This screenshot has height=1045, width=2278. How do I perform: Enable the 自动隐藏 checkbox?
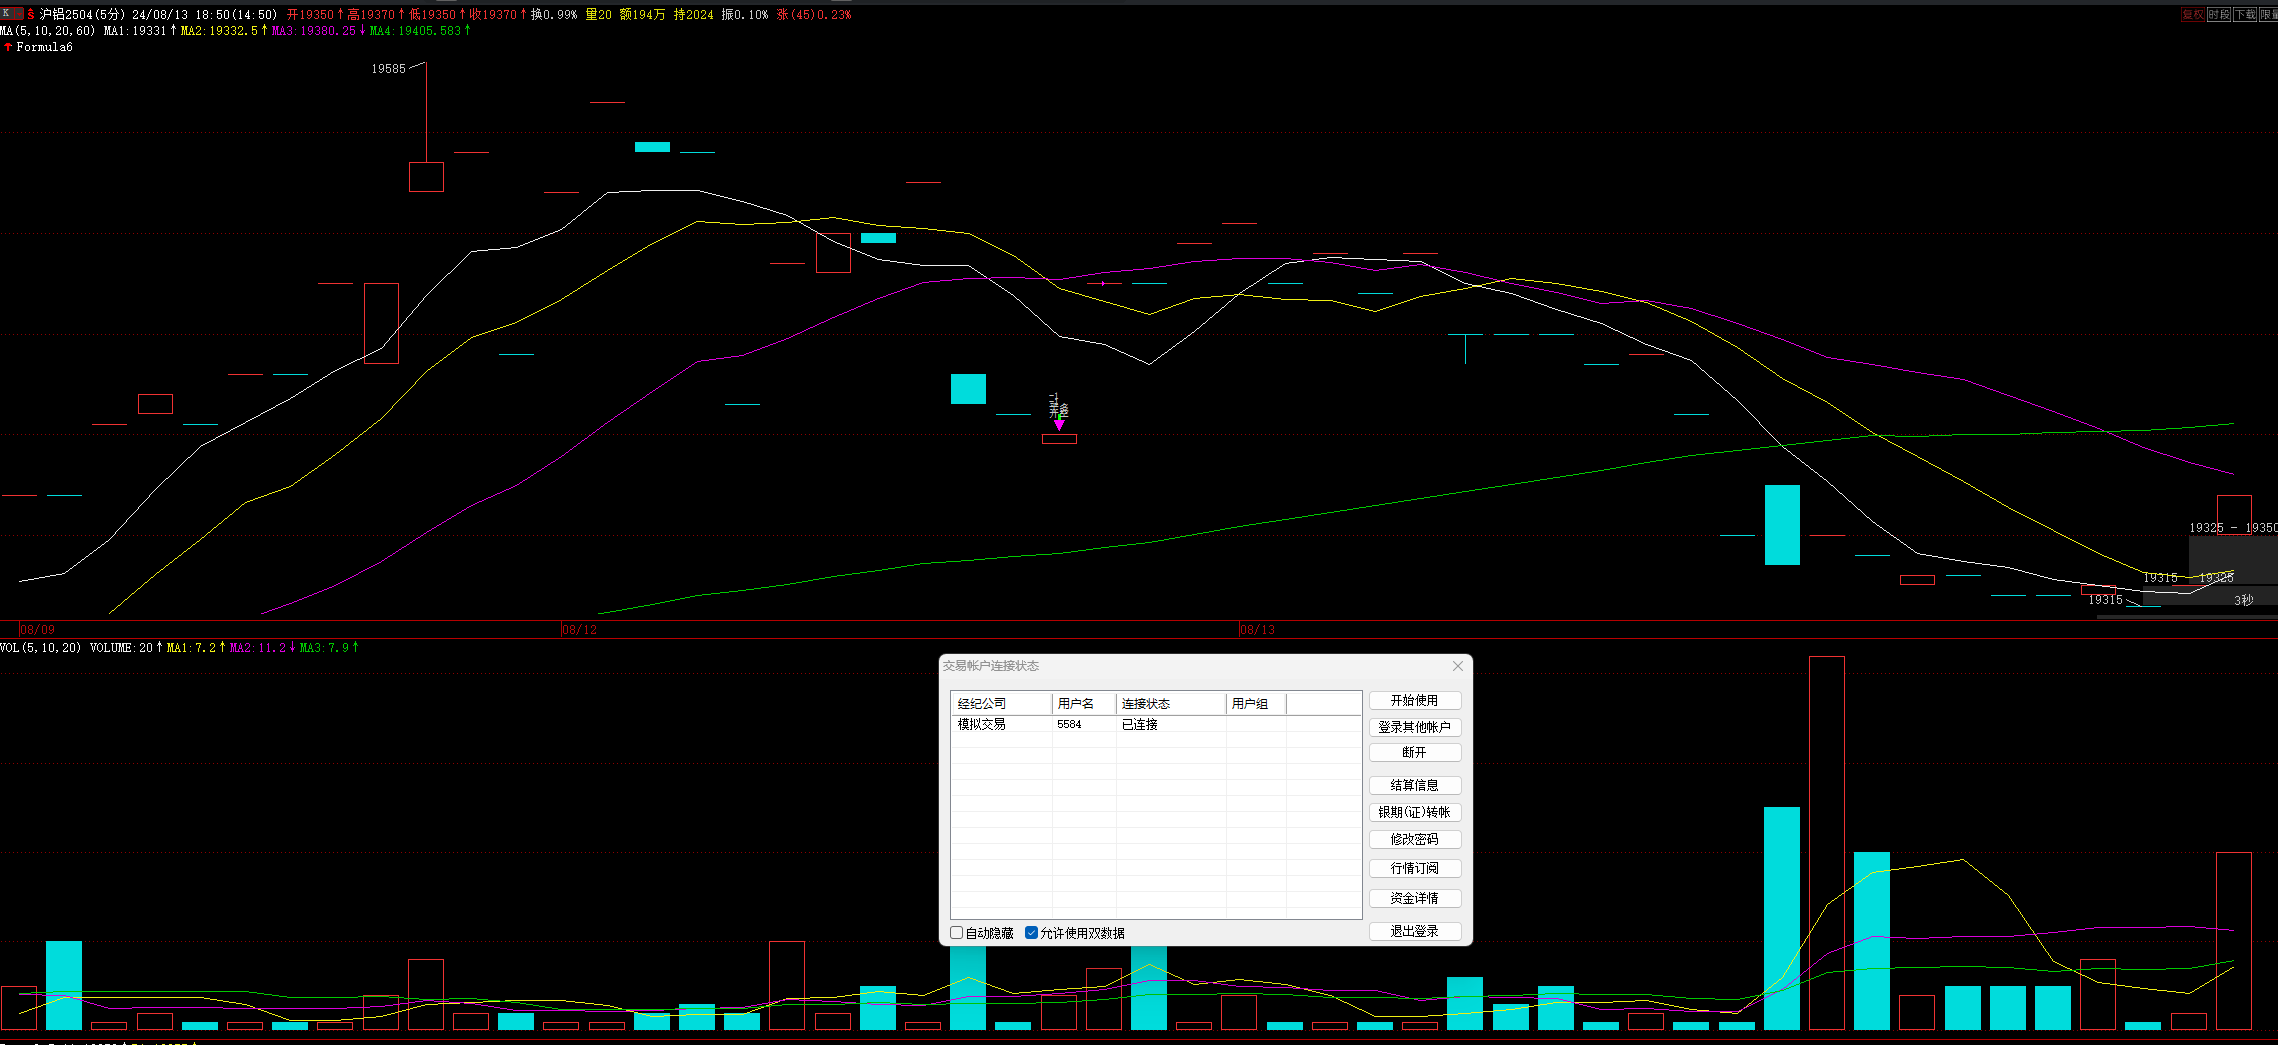click(956, 933)
